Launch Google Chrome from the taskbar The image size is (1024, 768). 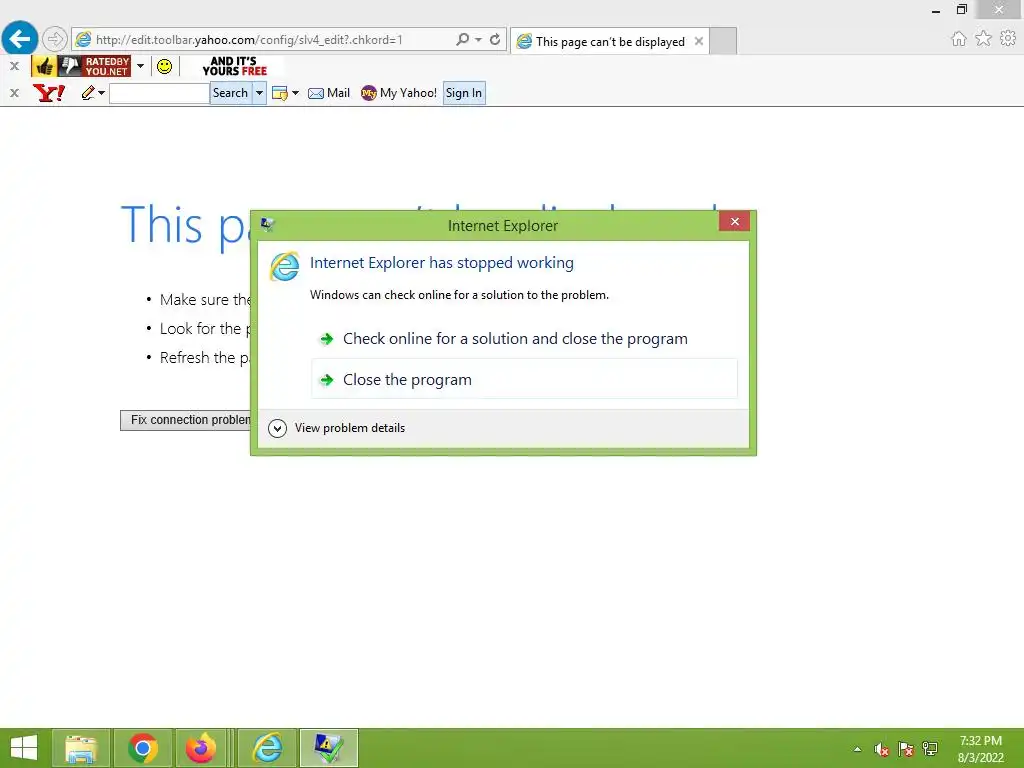(143, 748)
